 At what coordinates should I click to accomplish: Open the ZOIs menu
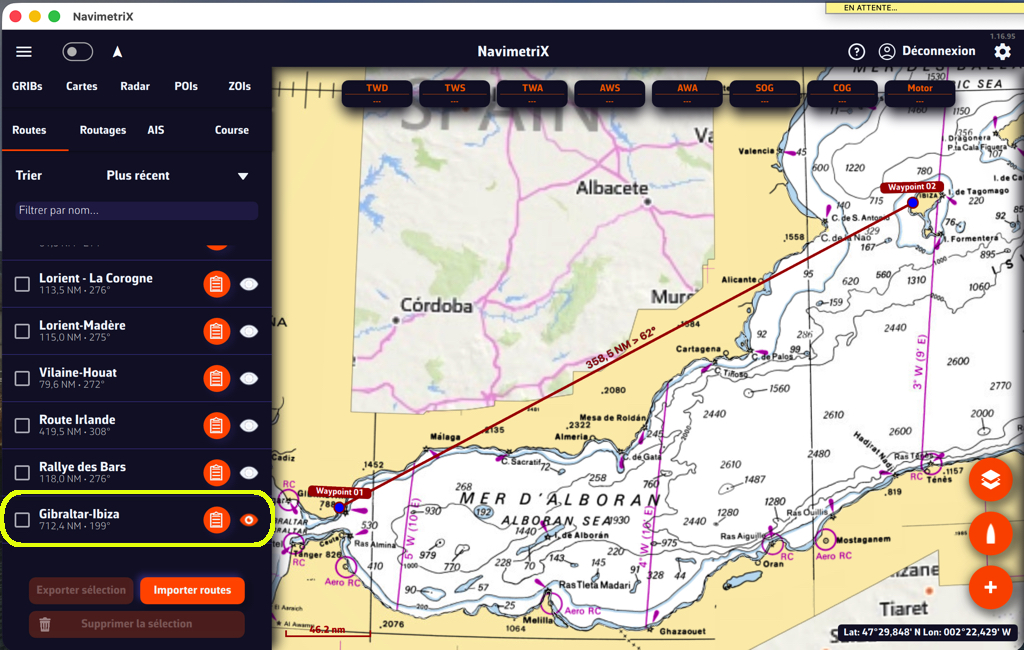coord(240,86)
